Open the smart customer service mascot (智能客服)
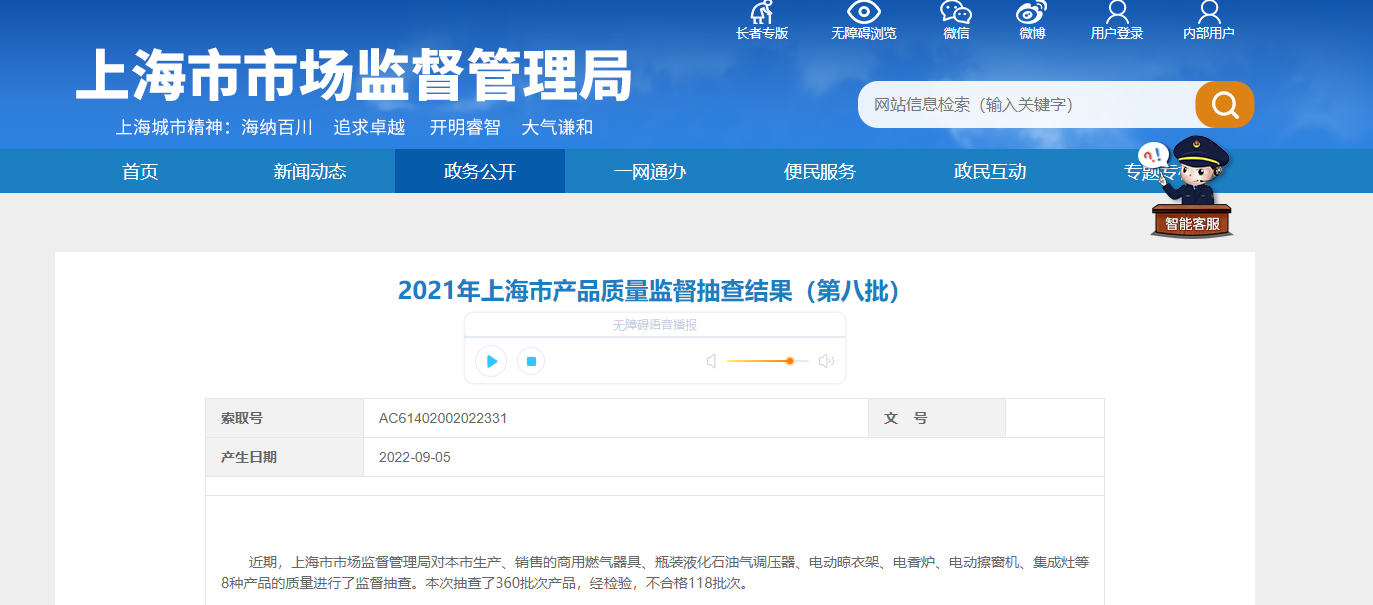This screenshot has height=605, width=1373. click(x=1192, y=190)
